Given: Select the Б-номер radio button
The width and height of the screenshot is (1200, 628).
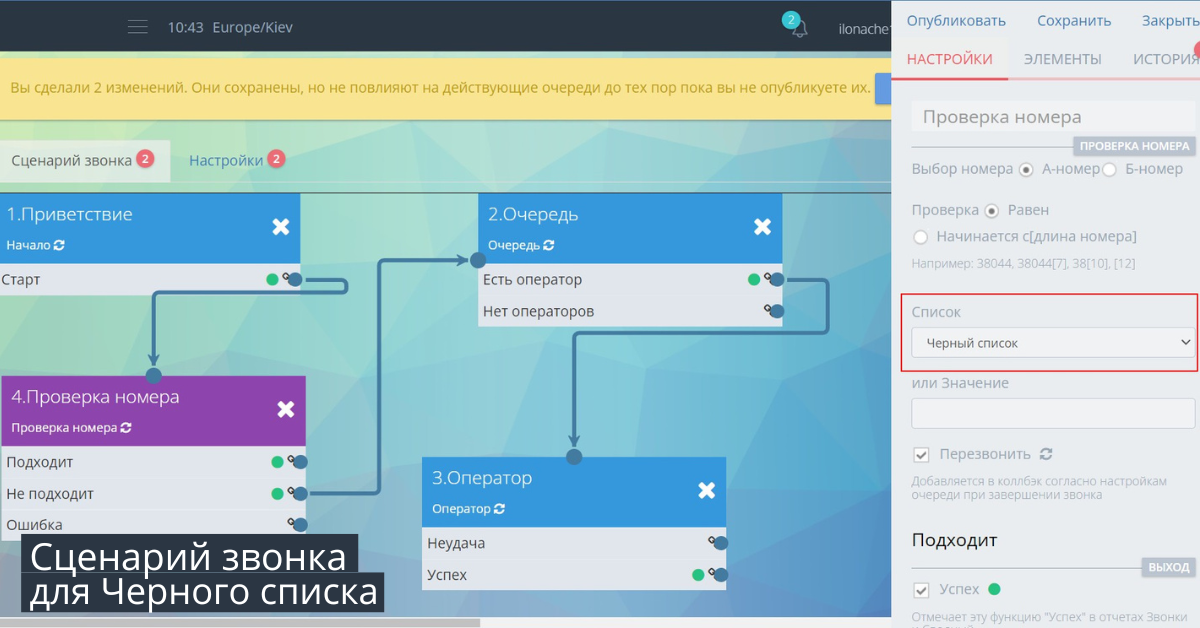Looking at the screenshot, I should [1109, 170].
